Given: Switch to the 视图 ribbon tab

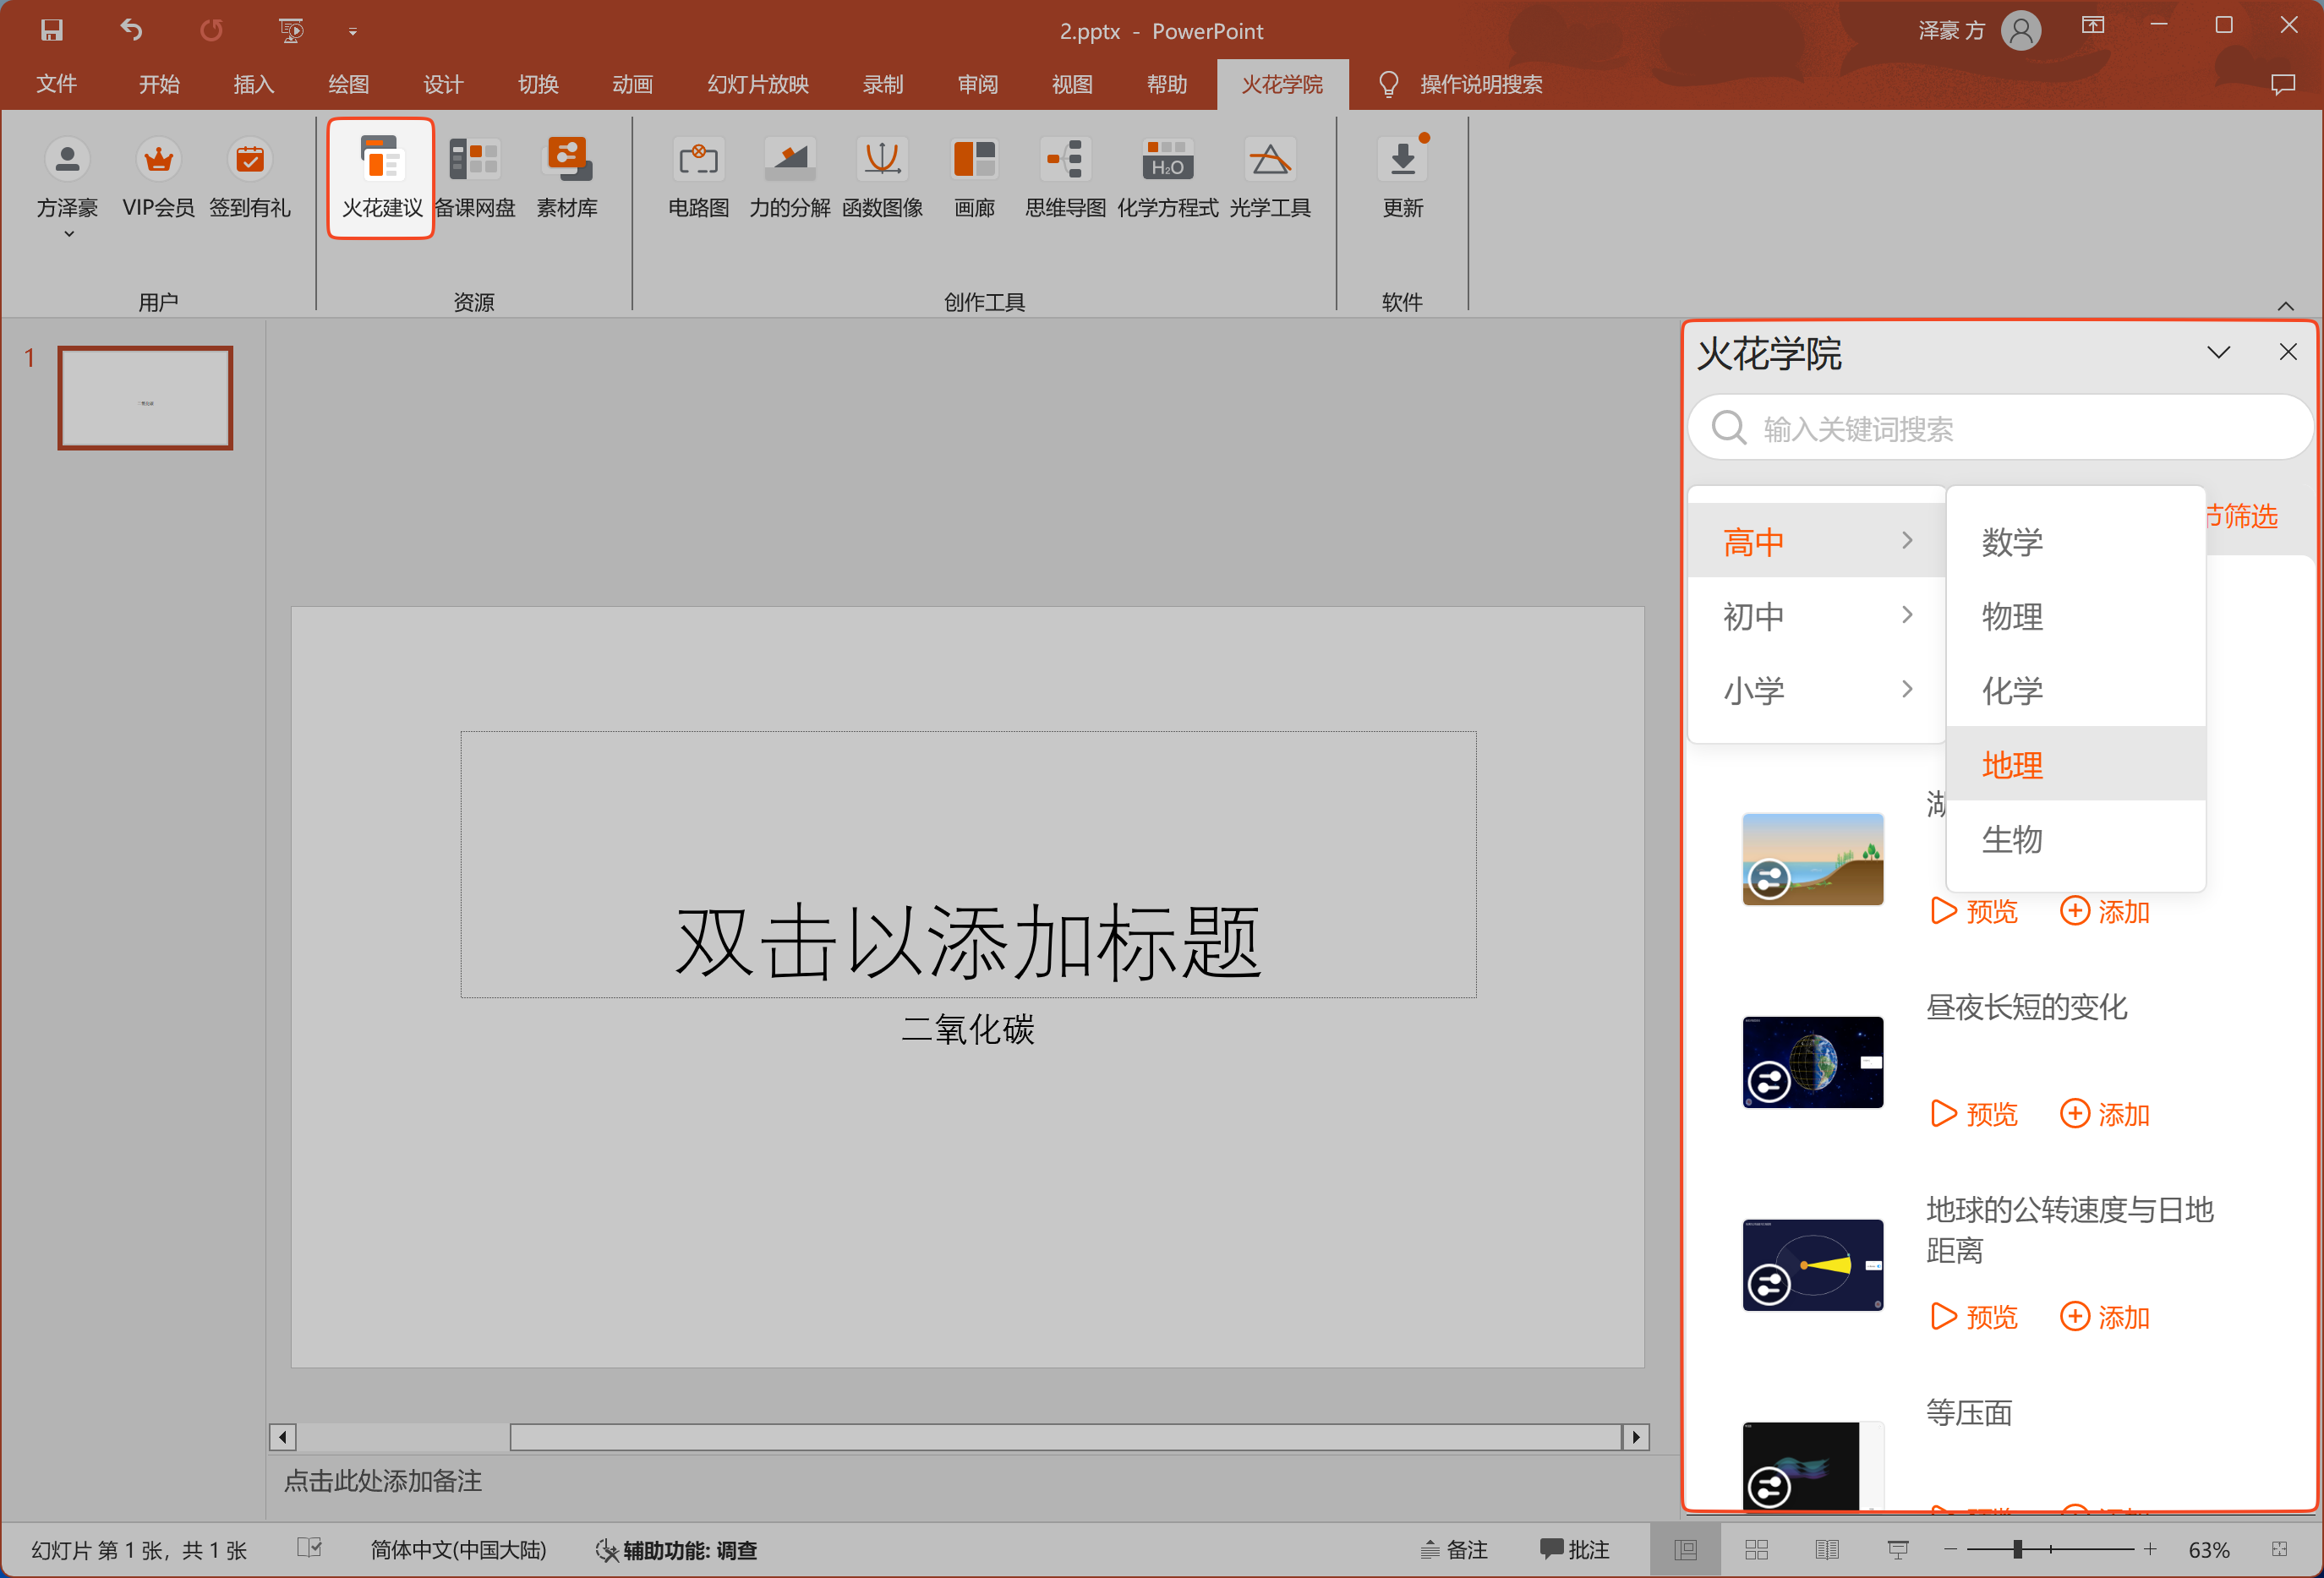Looking at the screenshot, I should [1072, 84].
